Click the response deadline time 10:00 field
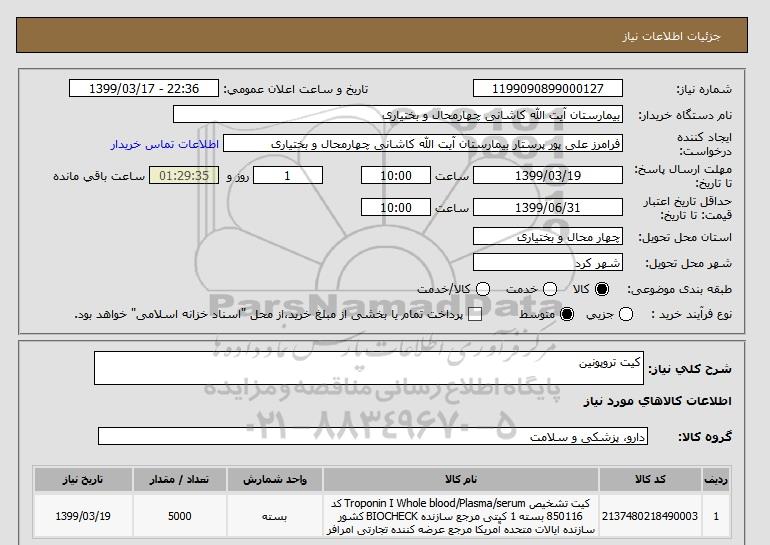 396,175
